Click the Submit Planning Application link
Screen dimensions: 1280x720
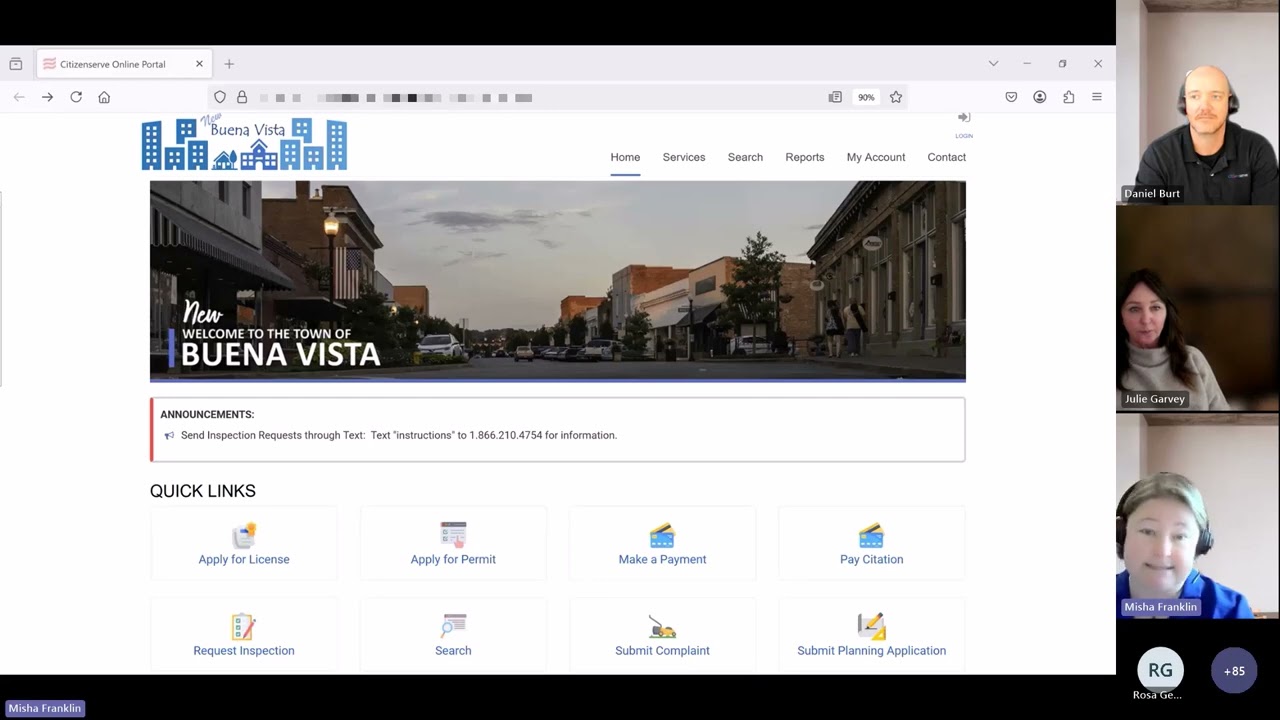(871, 650)
